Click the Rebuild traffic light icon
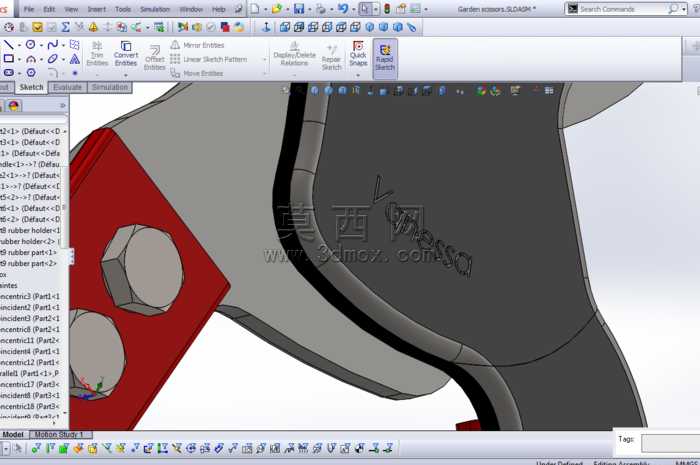The width and height of the screenshot is (700, 465). [x=387, y=8]
